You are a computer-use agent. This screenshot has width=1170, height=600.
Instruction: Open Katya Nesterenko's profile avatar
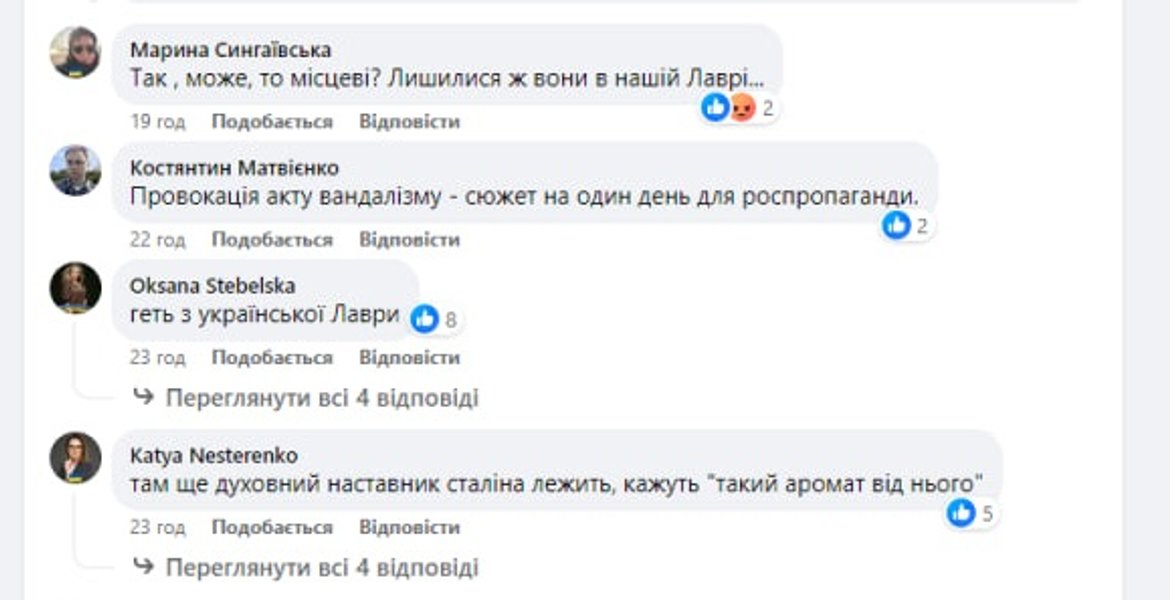tap(76, 458)
